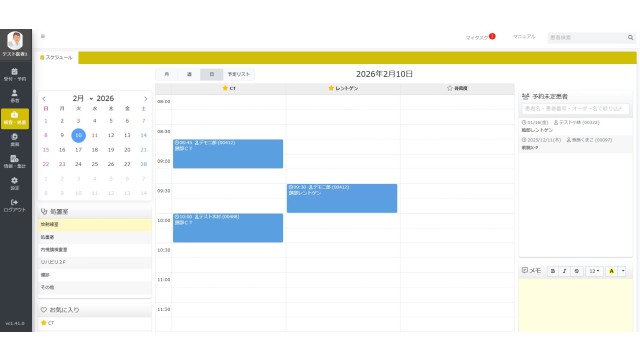Toggle the hamburger menu icon
The width and height of the screenshot is (640, 360).
(43, 36)
